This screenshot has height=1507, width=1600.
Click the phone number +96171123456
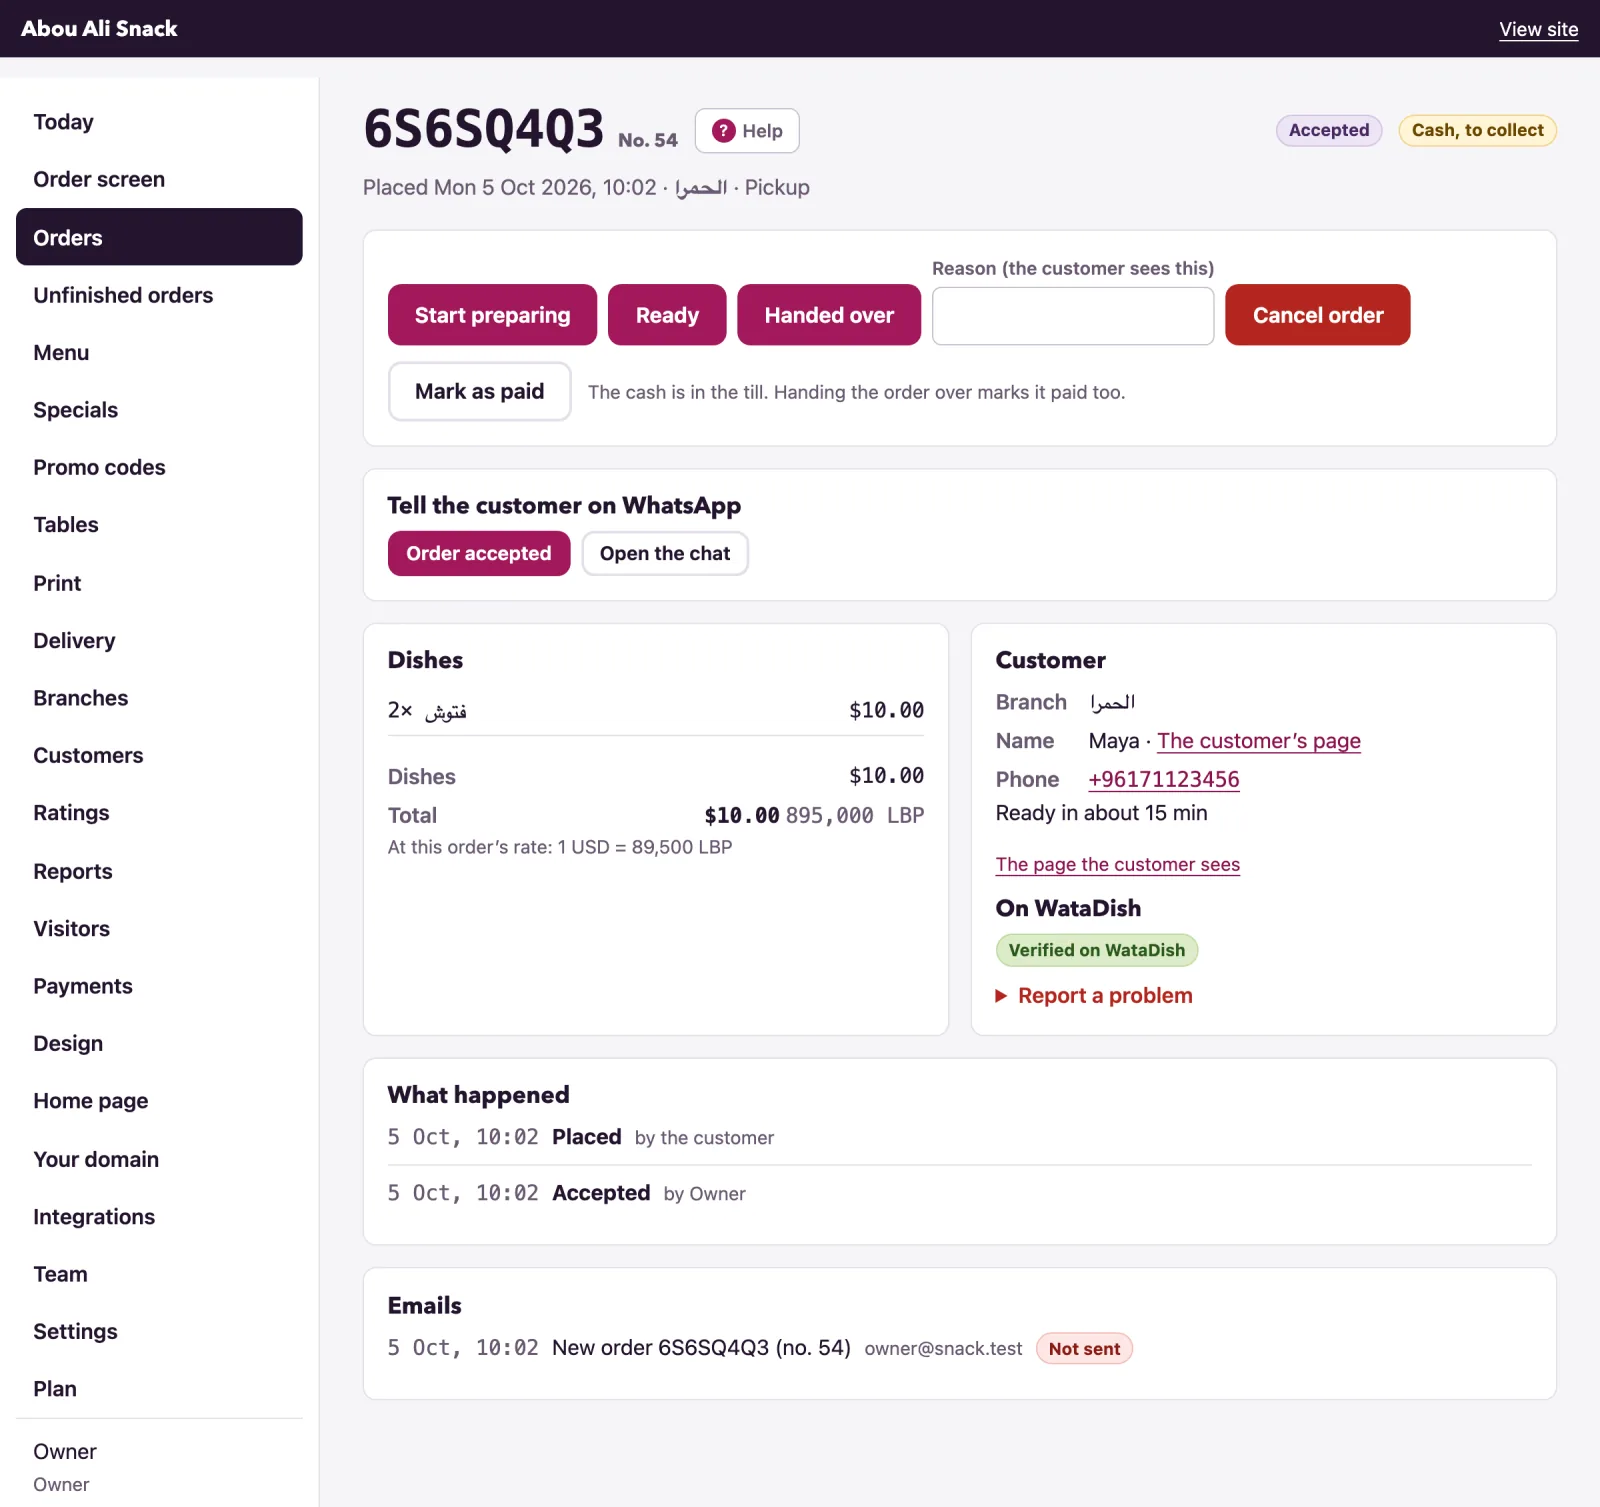point(1164,779)
